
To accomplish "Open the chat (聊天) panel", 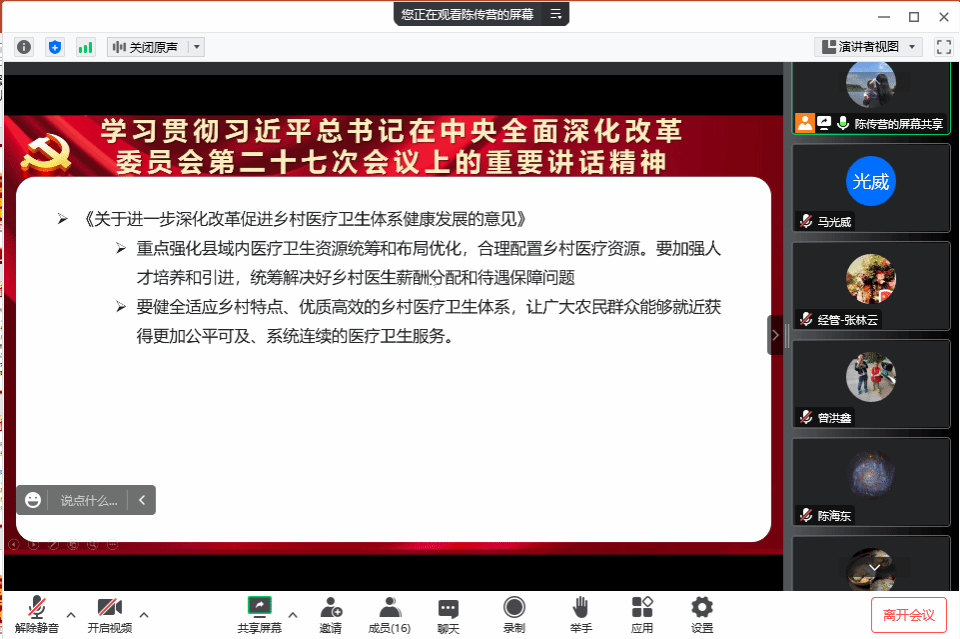I will (448, 614).
